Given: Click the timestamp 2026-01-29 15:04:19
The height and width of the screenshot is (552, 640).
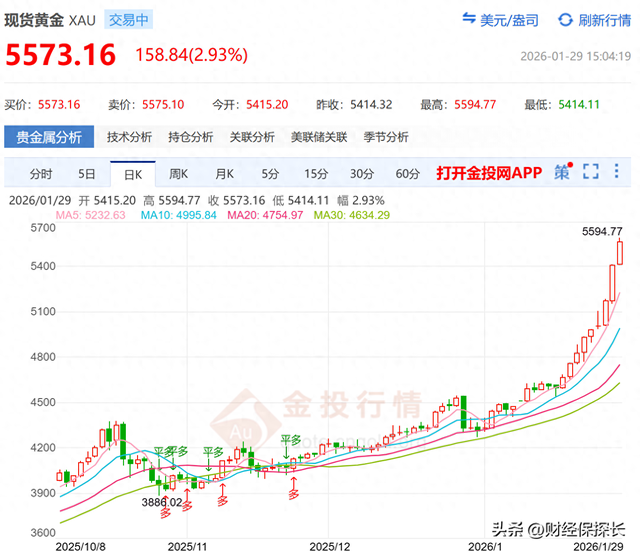Looking at the screenshot, I should (x=576, y=56).
